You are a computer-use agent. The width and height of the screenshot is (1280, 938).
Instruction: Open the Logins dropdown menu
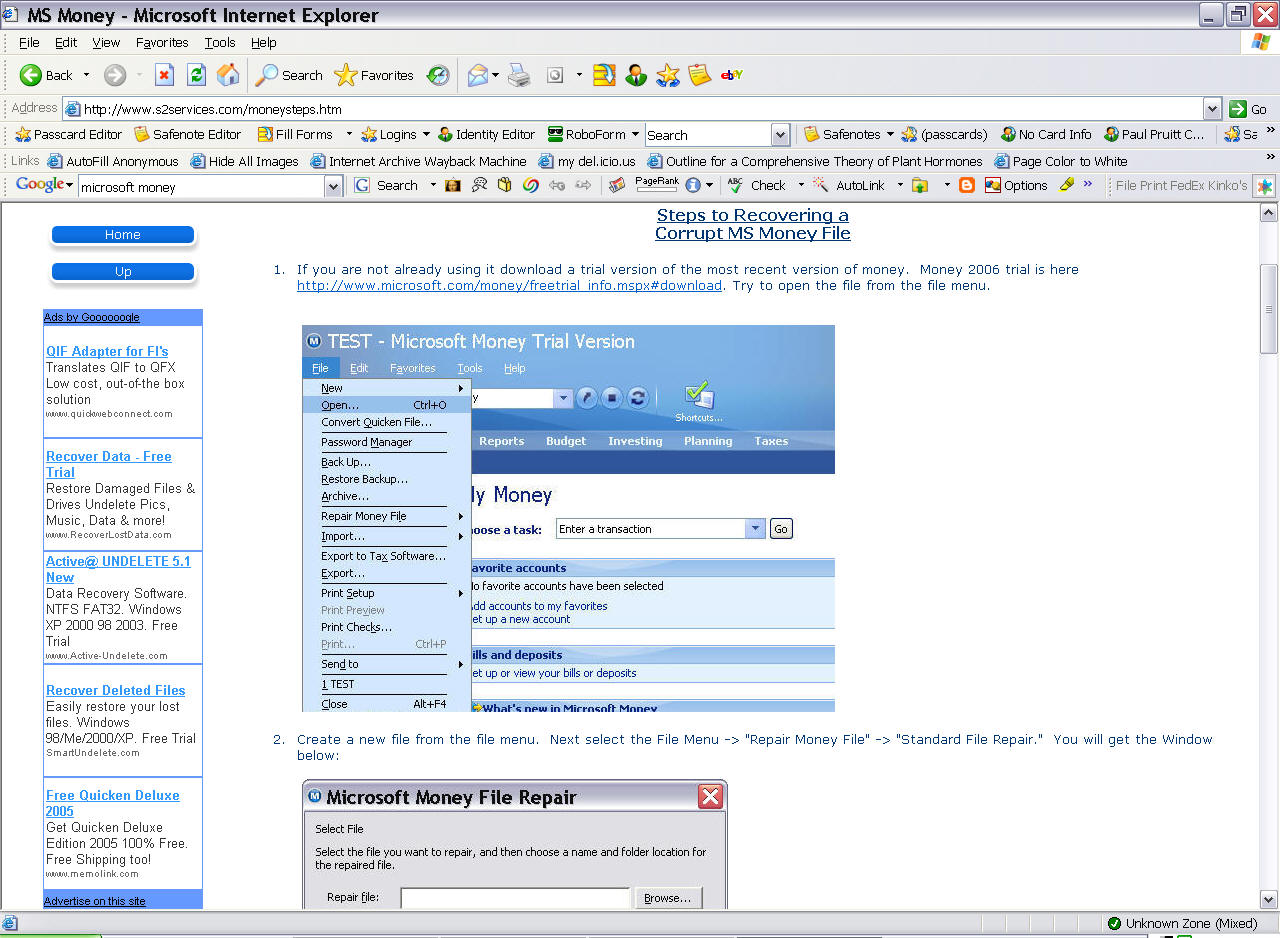point(394,134)
